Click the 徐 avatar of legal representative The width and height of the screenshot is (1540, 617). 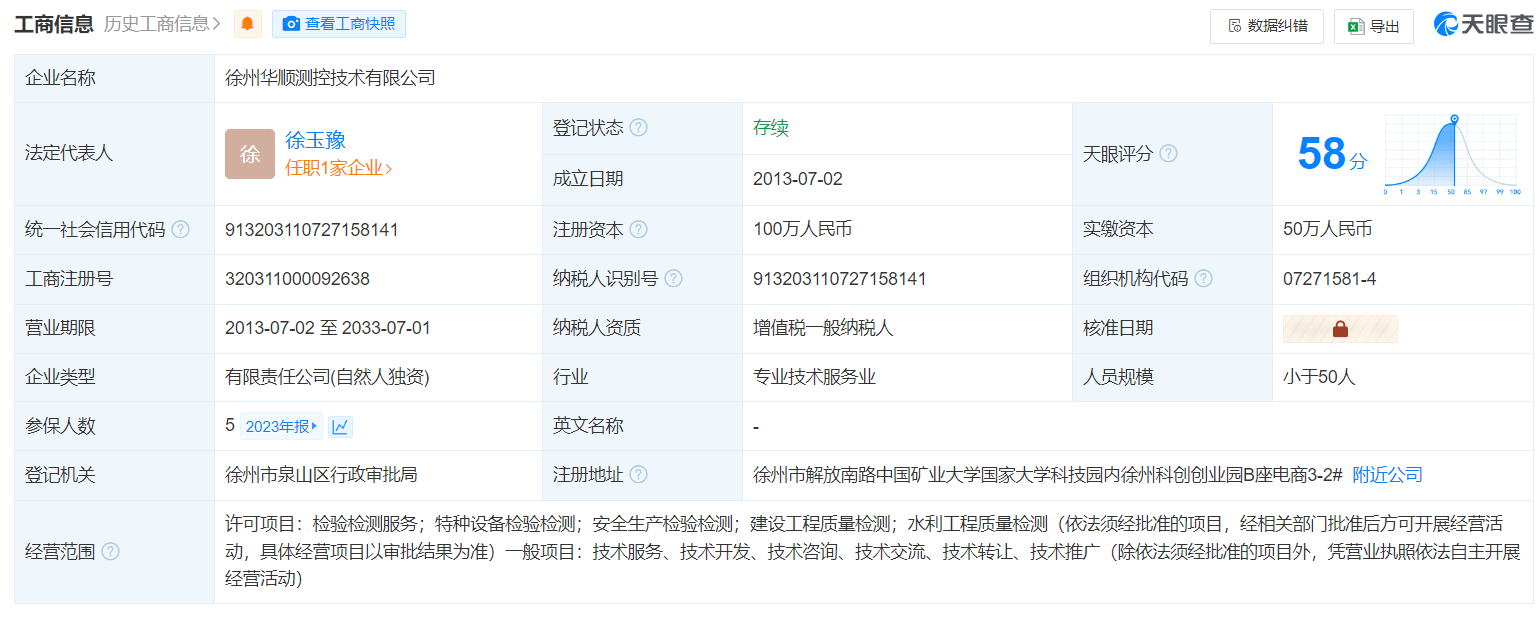tap(250, 154)
